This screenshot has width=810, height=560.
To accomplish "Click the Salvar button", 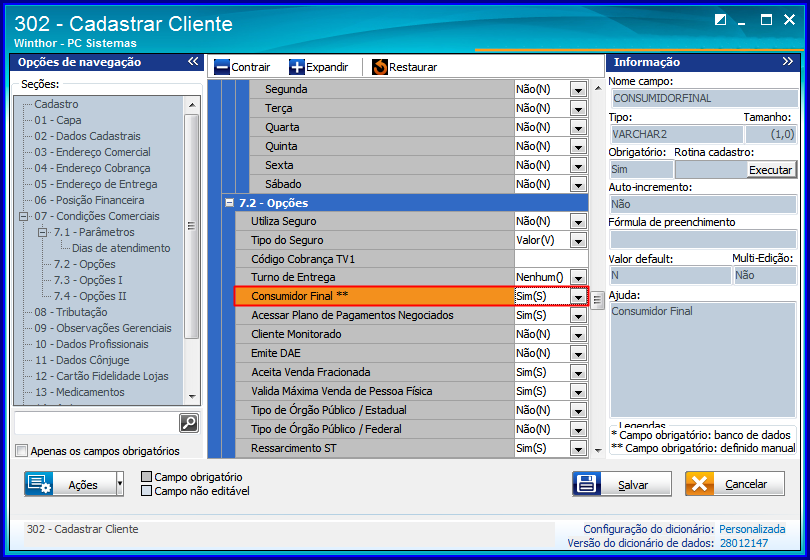I will pyautogui.click(x=622, y=484).
